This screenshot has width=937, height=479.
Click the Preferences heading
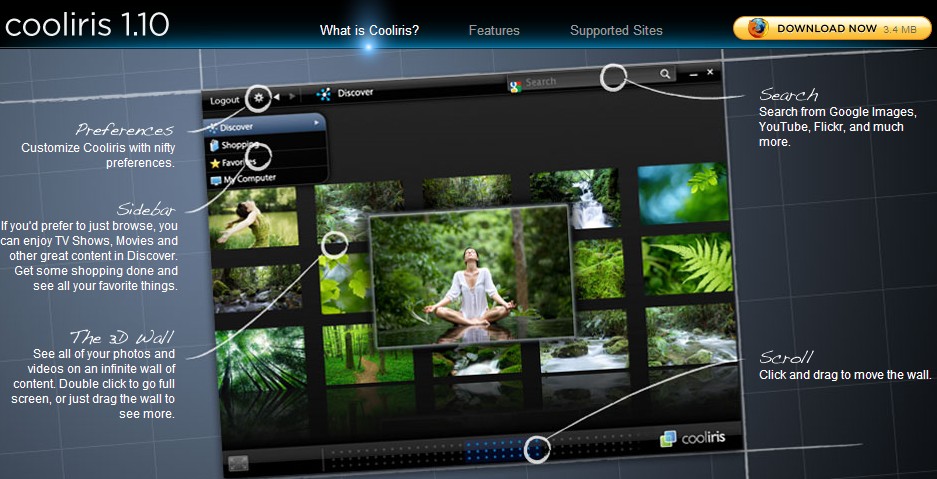125,130
